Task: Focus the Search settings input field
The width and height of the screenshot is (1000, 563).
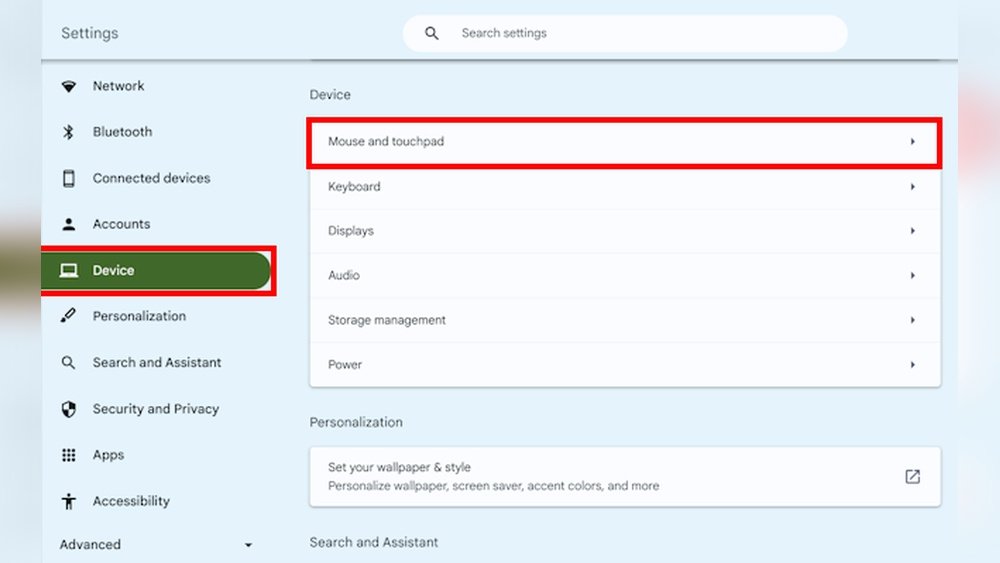Action: 640,33
